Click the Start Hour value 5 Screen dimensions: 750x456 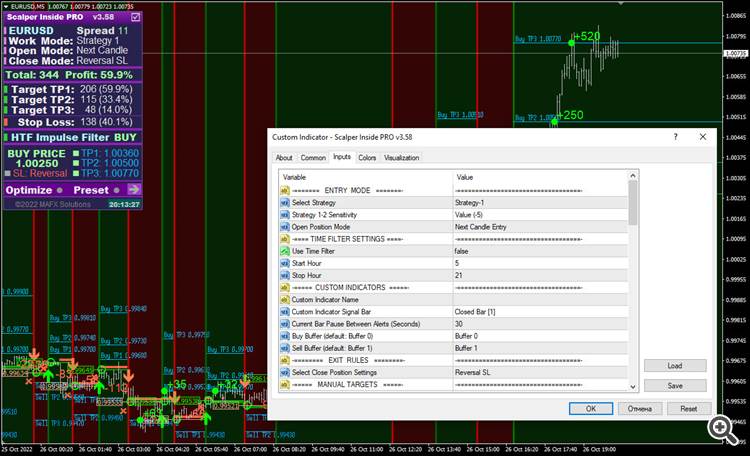(x=540, y=263)
